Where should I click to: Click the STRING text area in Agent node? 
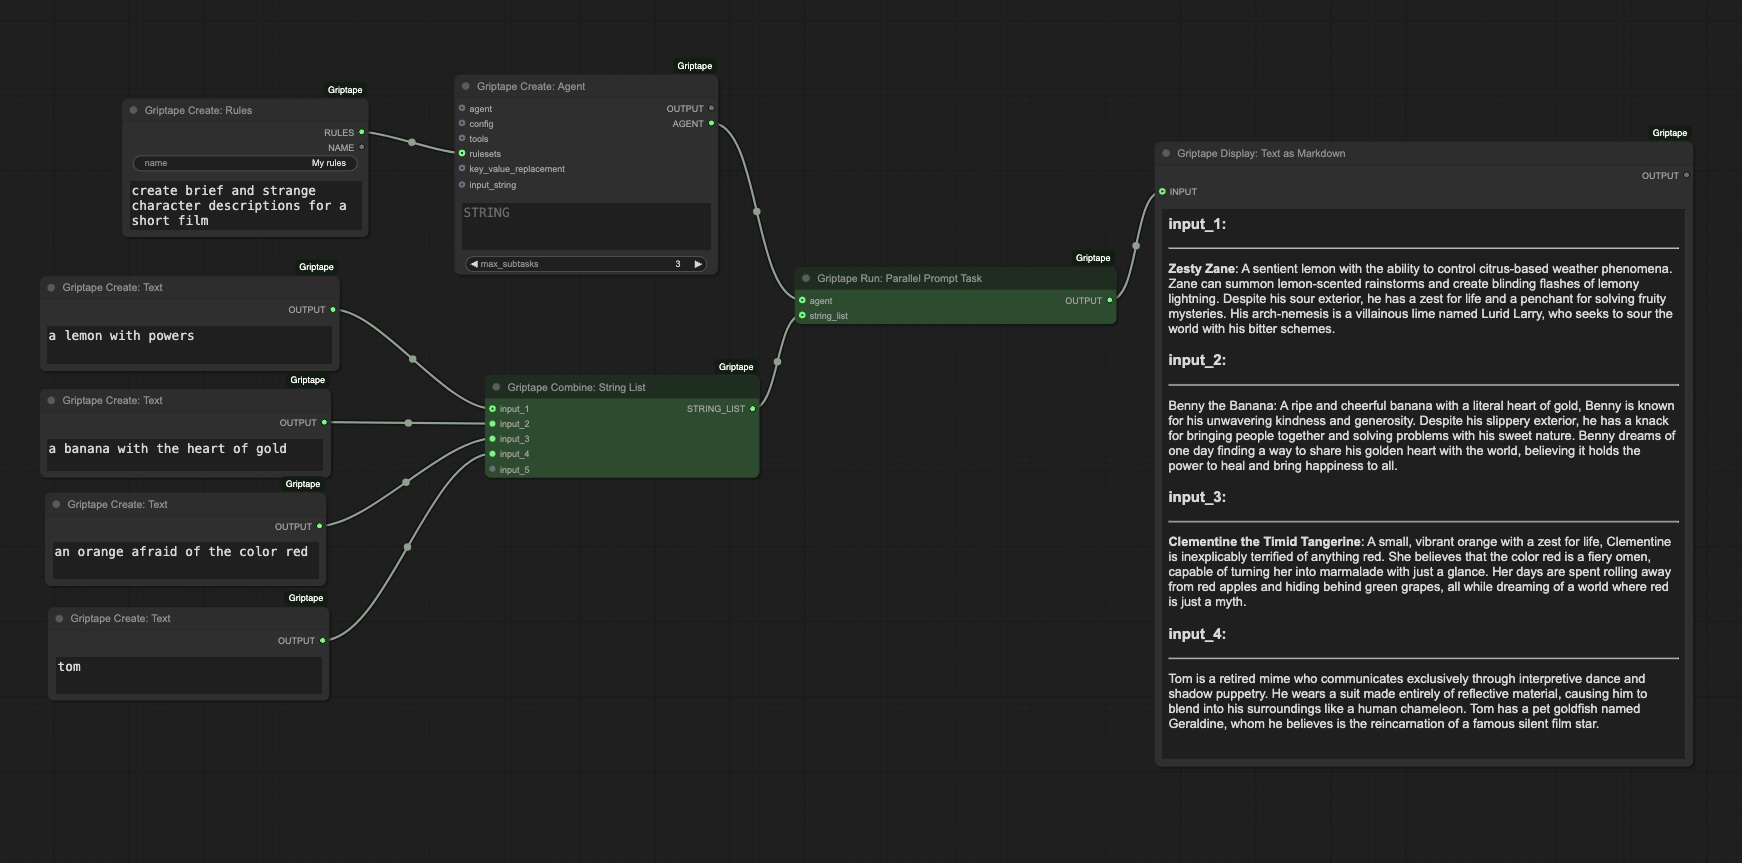[x=586, y=227]
